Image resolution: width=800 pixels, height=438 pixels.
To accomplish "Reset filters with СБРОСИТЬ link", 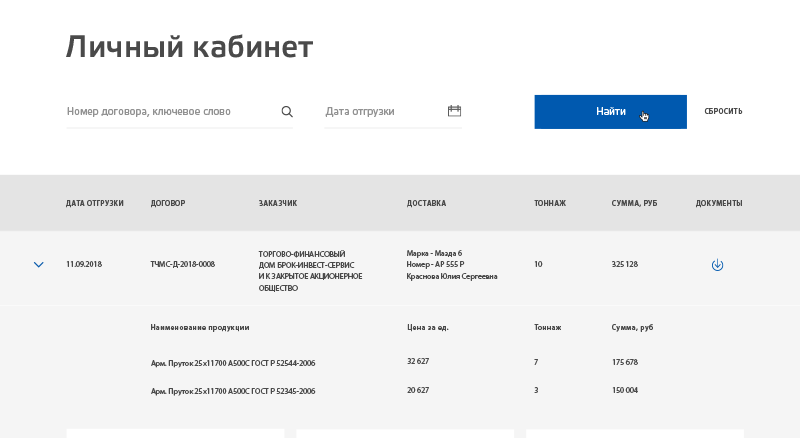I will 723,111.
